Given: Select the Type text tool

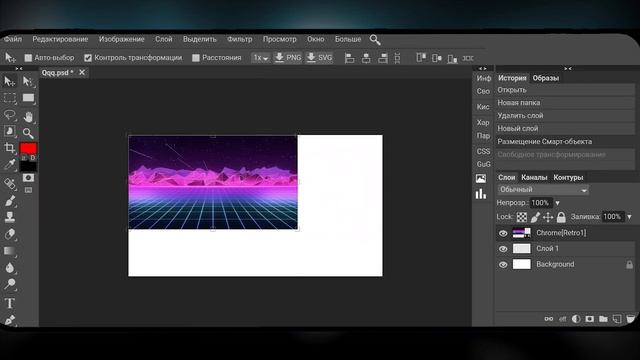Looking at the screenshot, I should (10, 303).
